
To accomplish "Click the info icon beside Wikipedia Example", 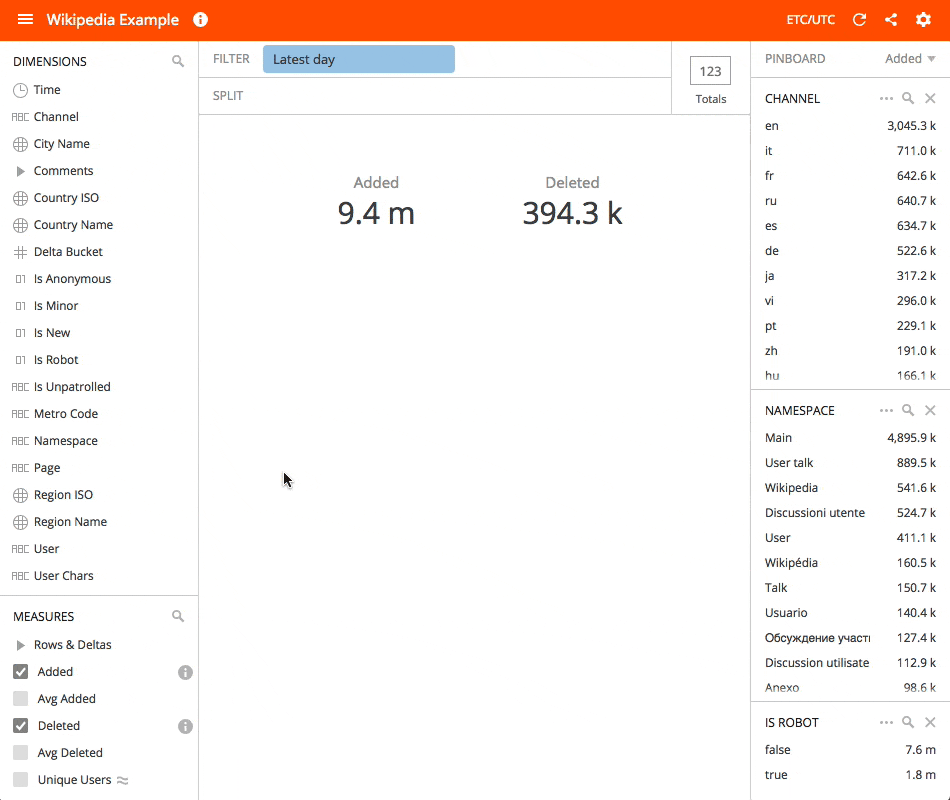I will (200, 20).
